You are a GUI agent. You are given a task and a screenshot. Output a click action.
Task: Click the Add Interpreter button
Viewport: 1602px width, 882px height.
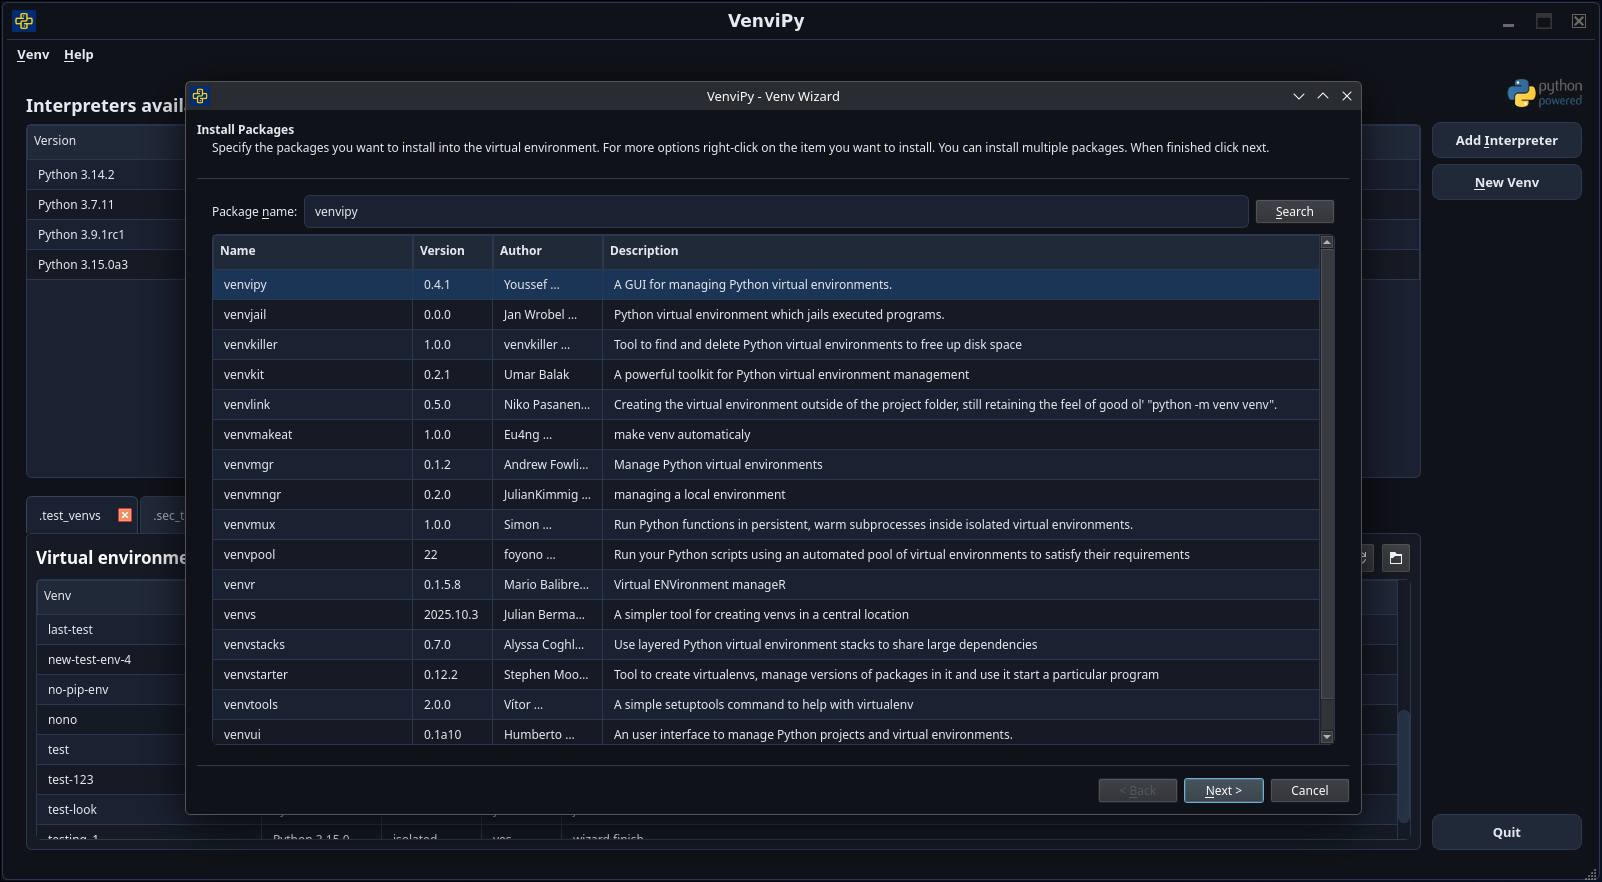(x=1507, y=141)
